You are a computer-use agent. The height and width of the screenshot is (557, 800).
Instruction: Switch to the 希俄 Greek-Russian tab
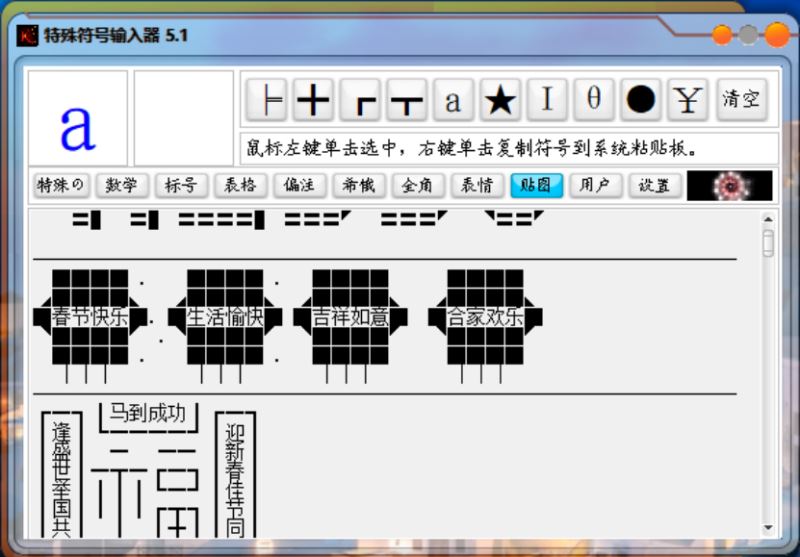pyautogui.click(x=359, y=185)
